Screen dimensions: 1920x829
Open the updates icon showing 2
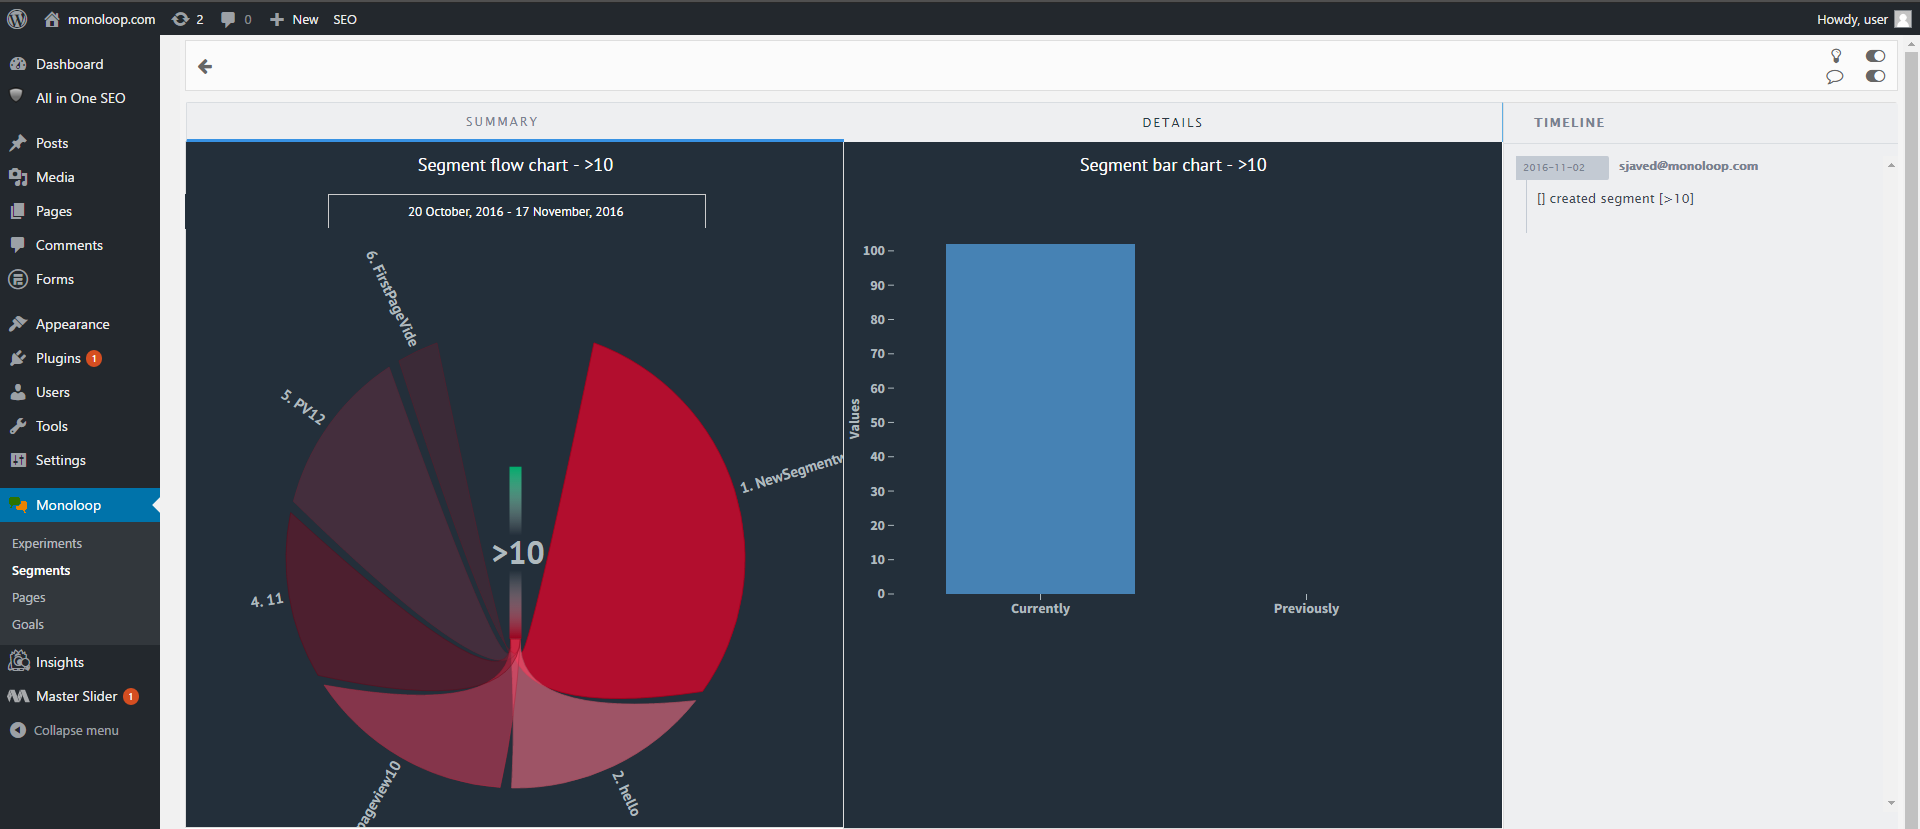[x=187, y=19]
